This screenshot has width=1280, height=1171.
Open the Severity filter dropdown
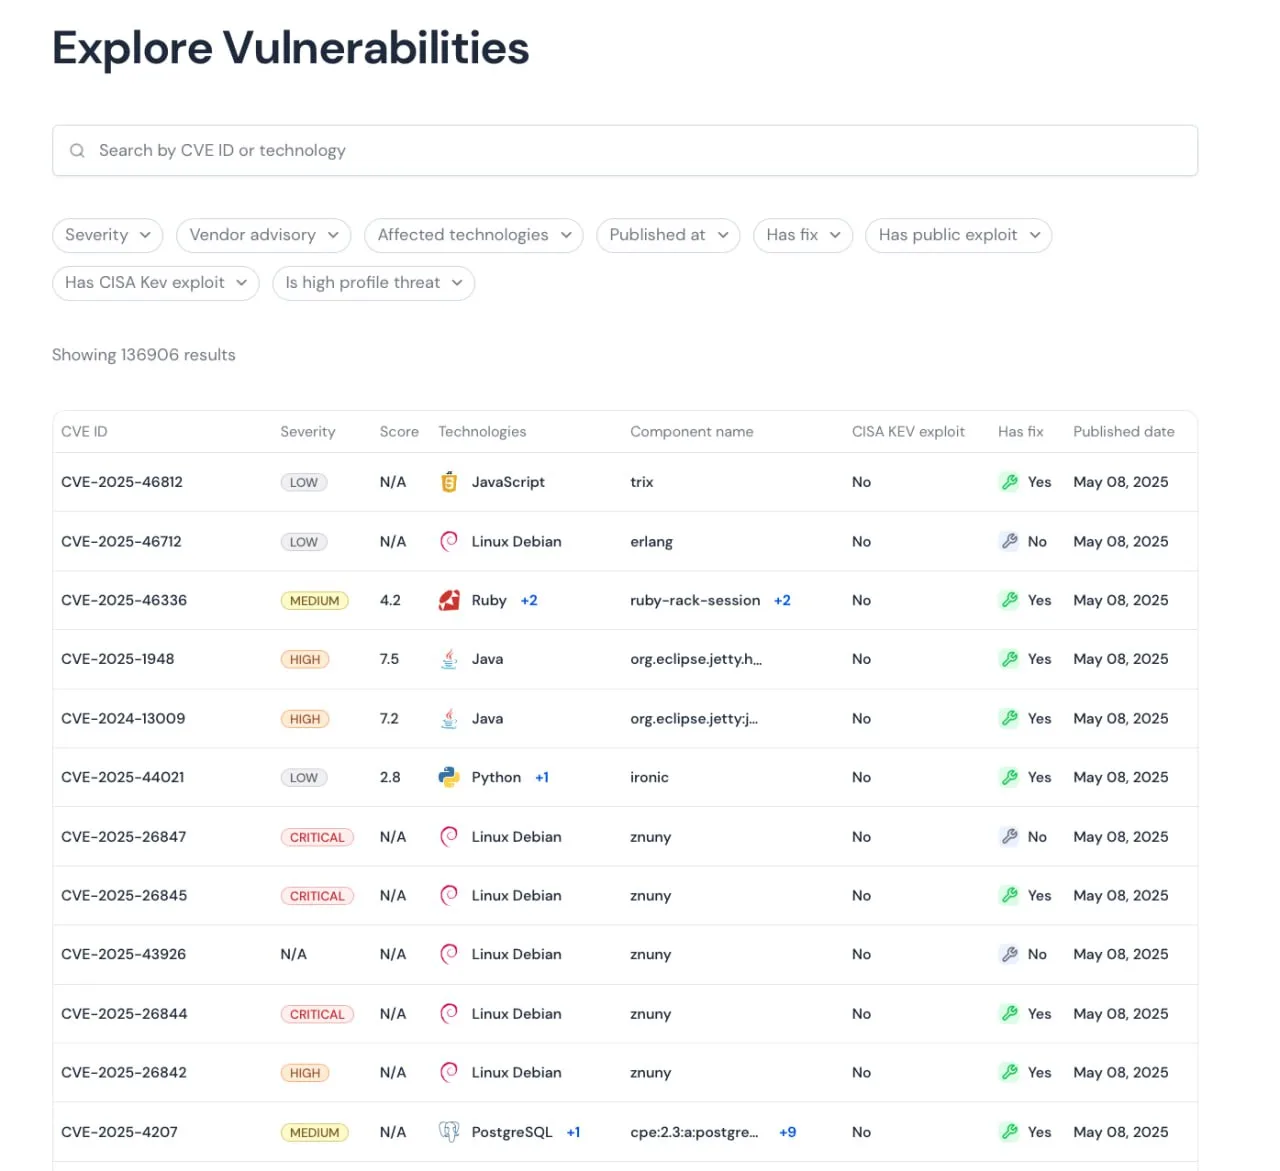click(107, 235)
